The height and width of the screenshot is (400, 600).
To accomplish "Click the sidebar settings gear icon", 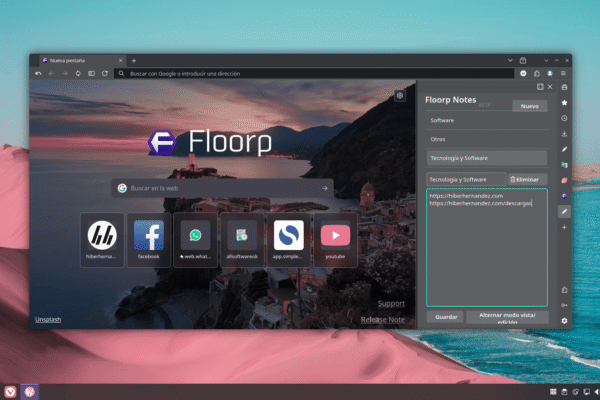I will click(x=564, y=320).
